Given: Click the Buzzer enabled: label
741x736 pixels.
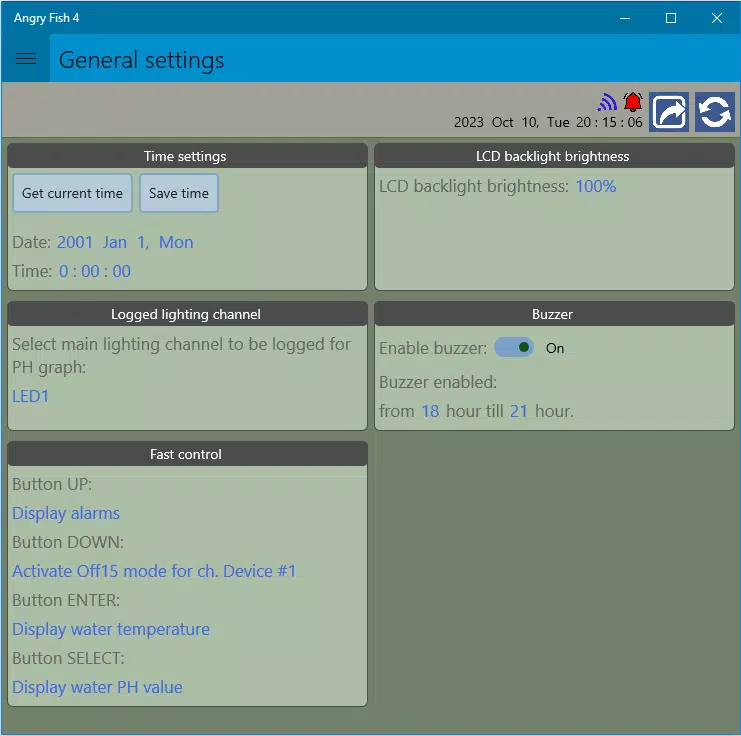Looking at the screenshot, I should pos(438,382).
